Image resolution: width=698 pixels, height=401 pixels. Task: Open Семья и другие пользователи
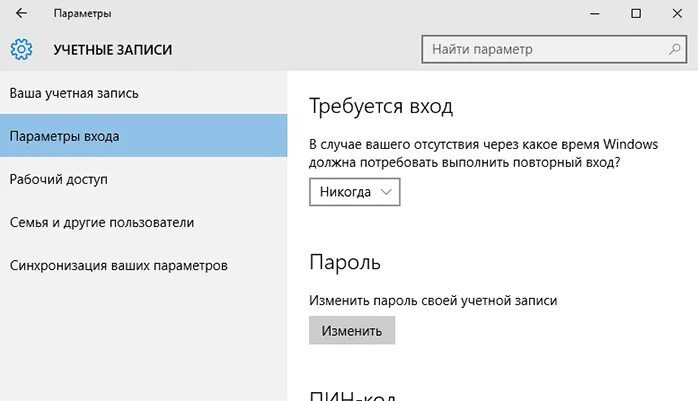point(101,222)
